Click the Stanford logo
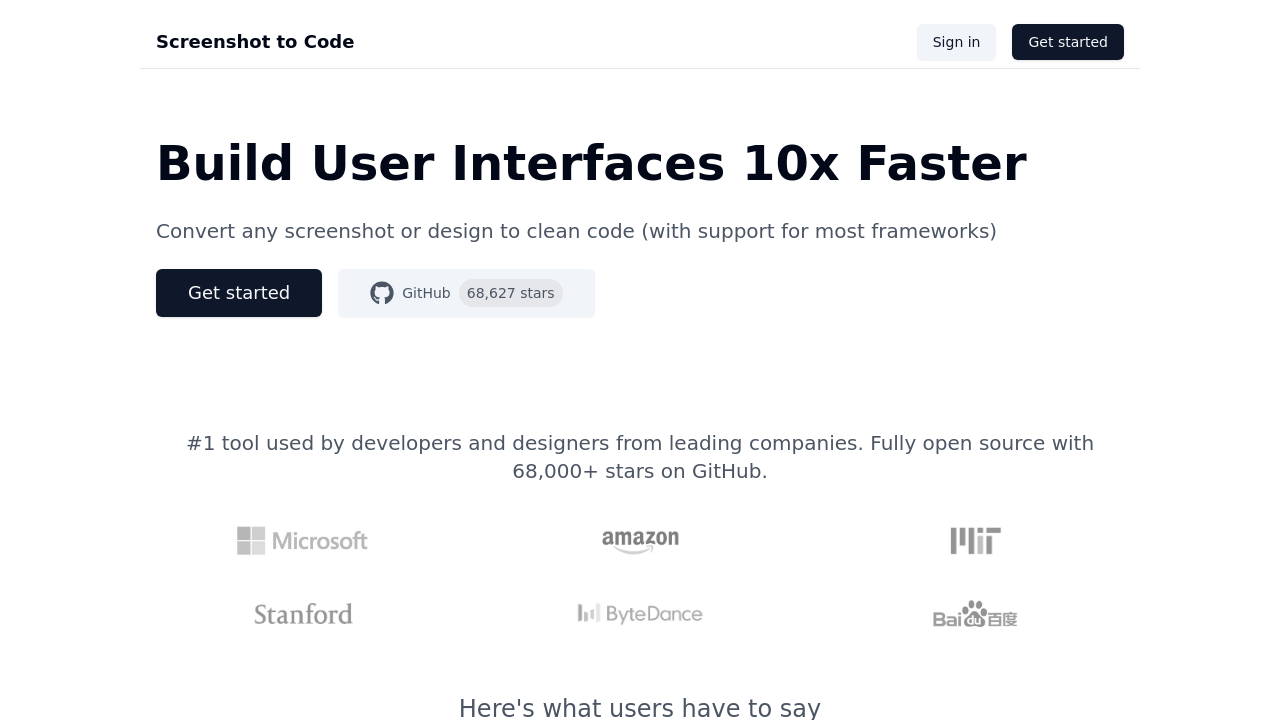 tap(303, 613)
